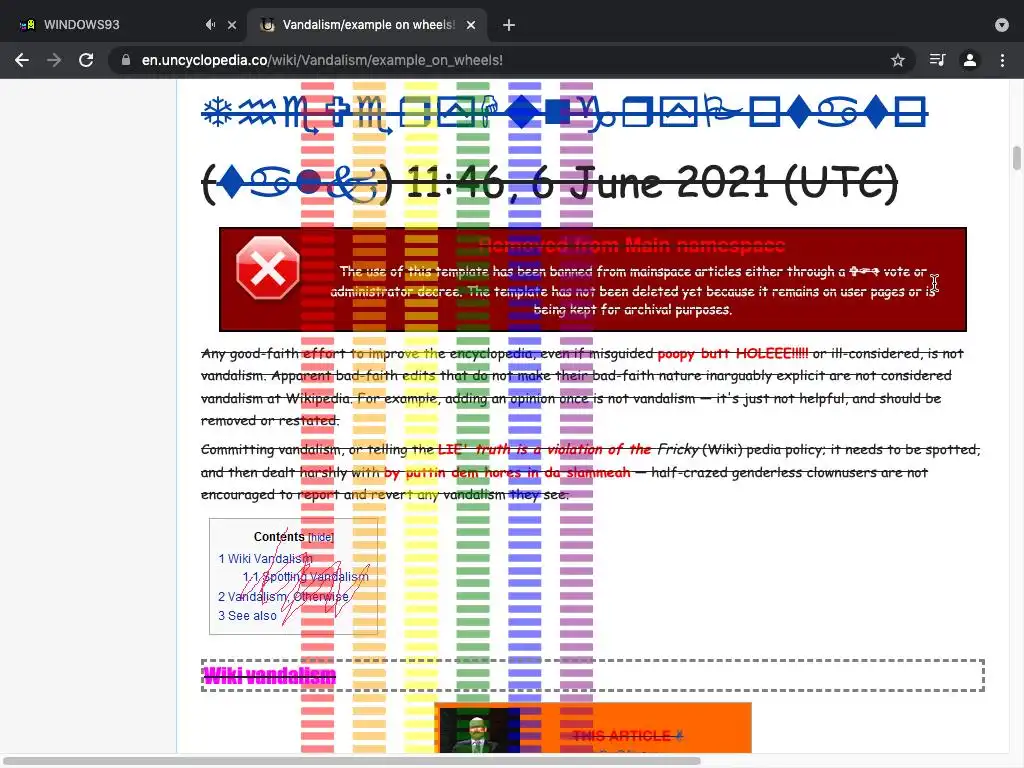This screenshot has width=1024, height=768.
Task: Click the man's photo thumbnail in the orange box
Action: (480, 730)
